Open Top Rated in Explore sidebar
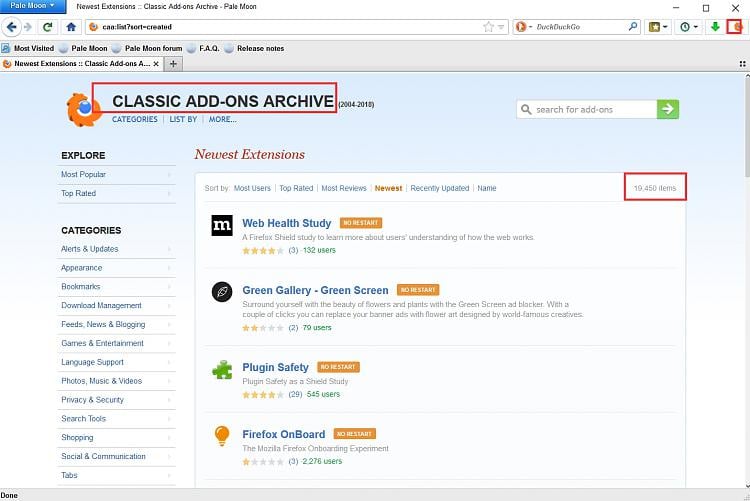Screen dimensions: 750x501 (116, 193)
